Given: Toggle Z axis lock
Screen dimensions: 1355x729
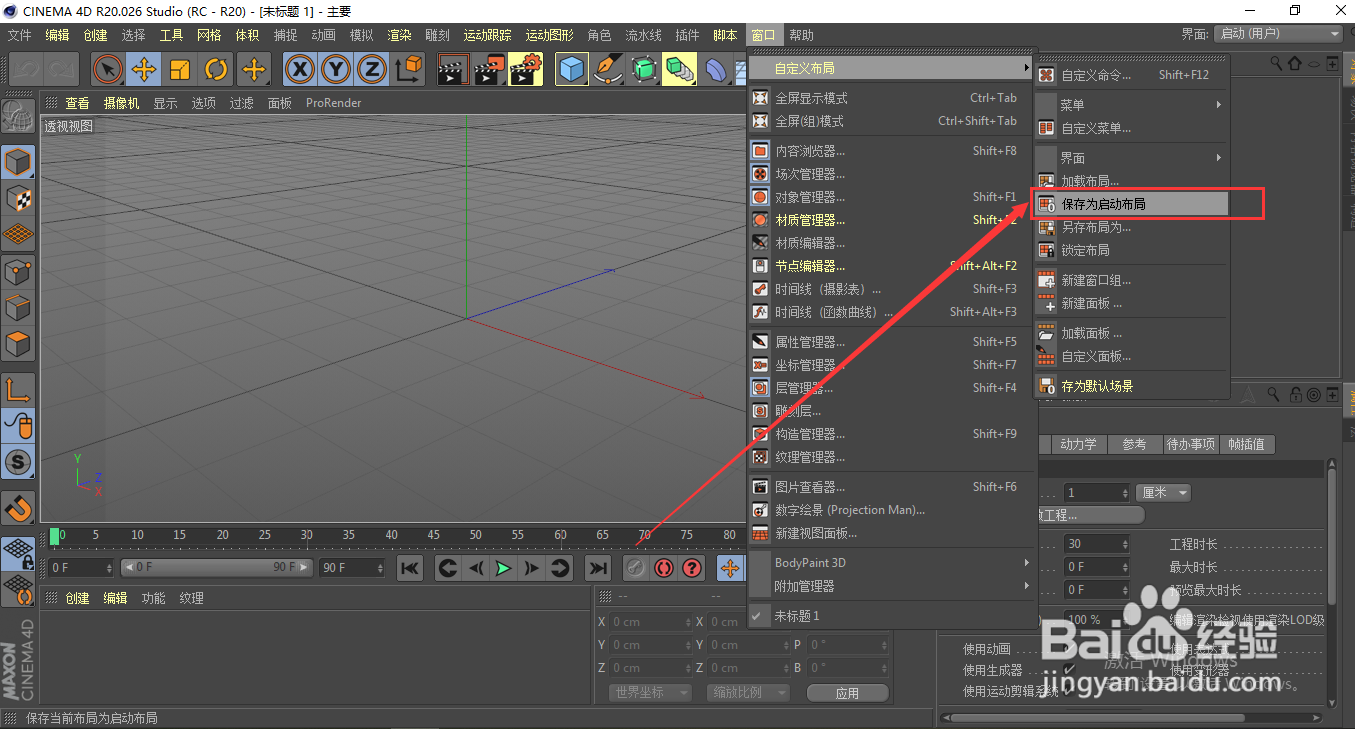Looking at the screenshot, I should 372,69.
